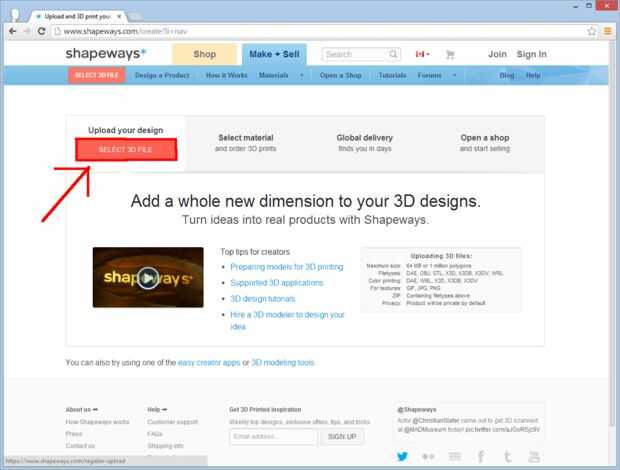This screenshot has height=470, width=620.
Task: Select the Upload your design step
Action: pos(125,130)
